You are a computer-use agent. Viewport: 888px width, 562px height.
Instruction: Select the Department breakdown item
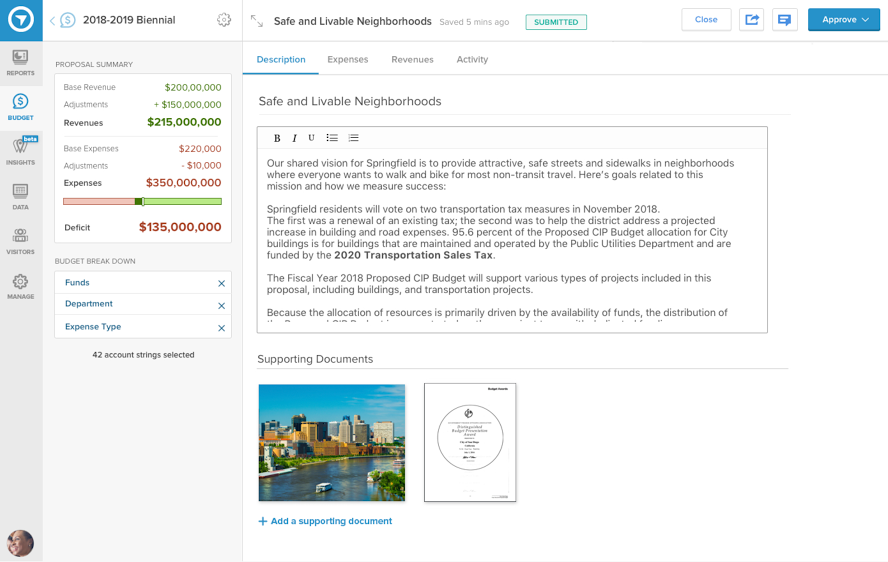(143, 304)
